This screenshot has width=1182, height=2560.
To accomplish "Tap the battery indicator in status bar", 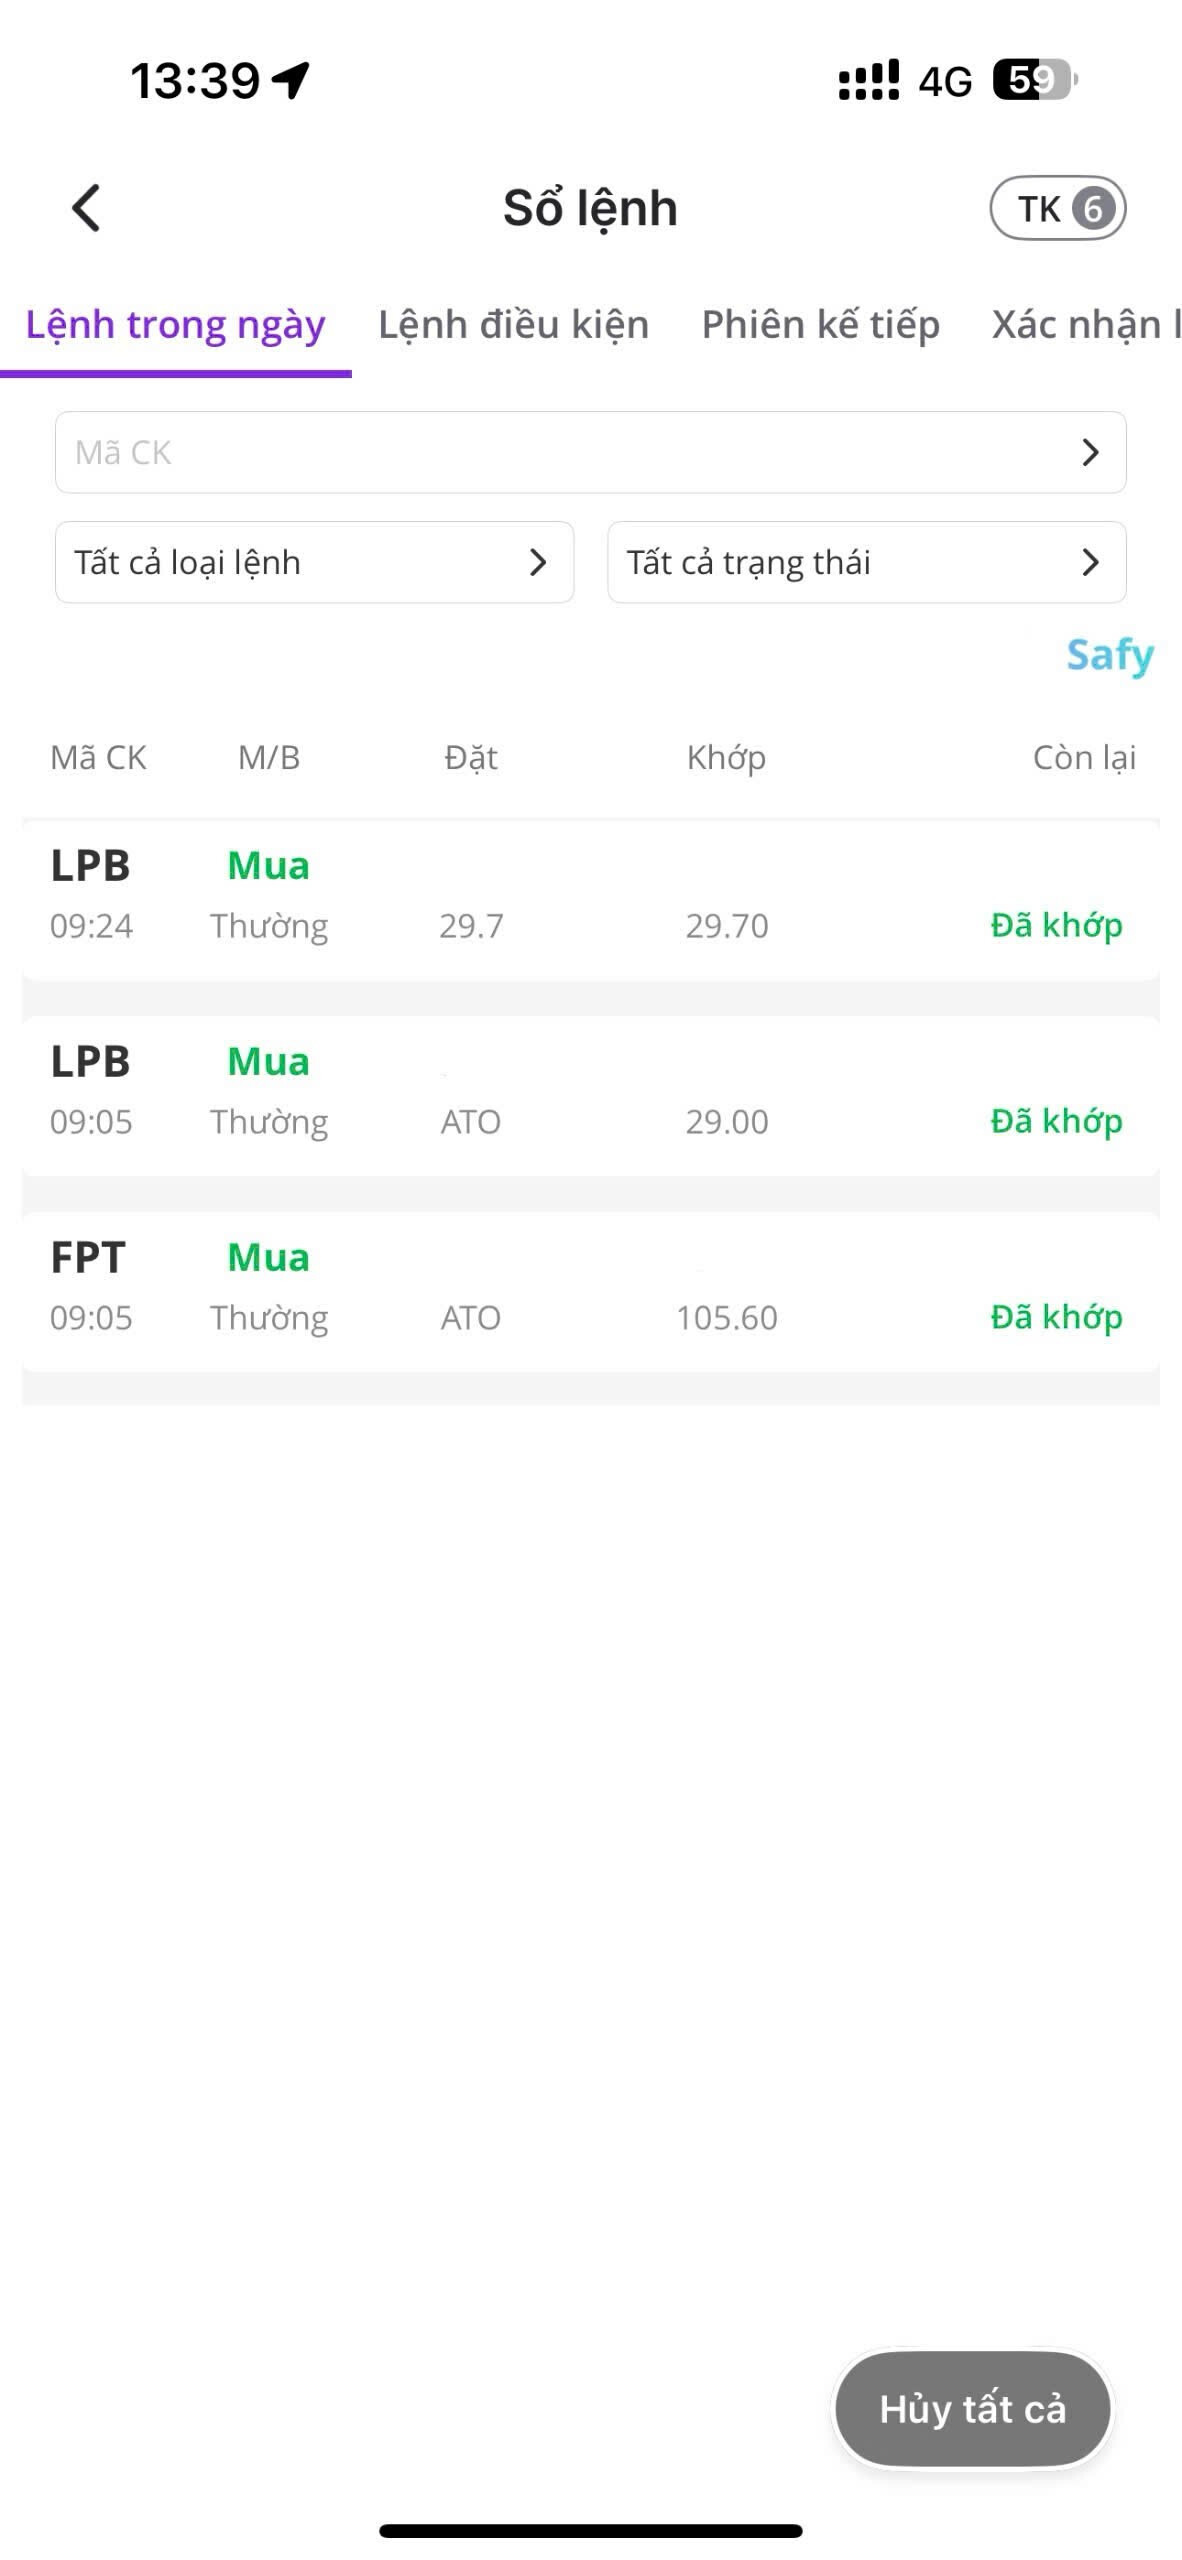I will [x=1034, y=80].
